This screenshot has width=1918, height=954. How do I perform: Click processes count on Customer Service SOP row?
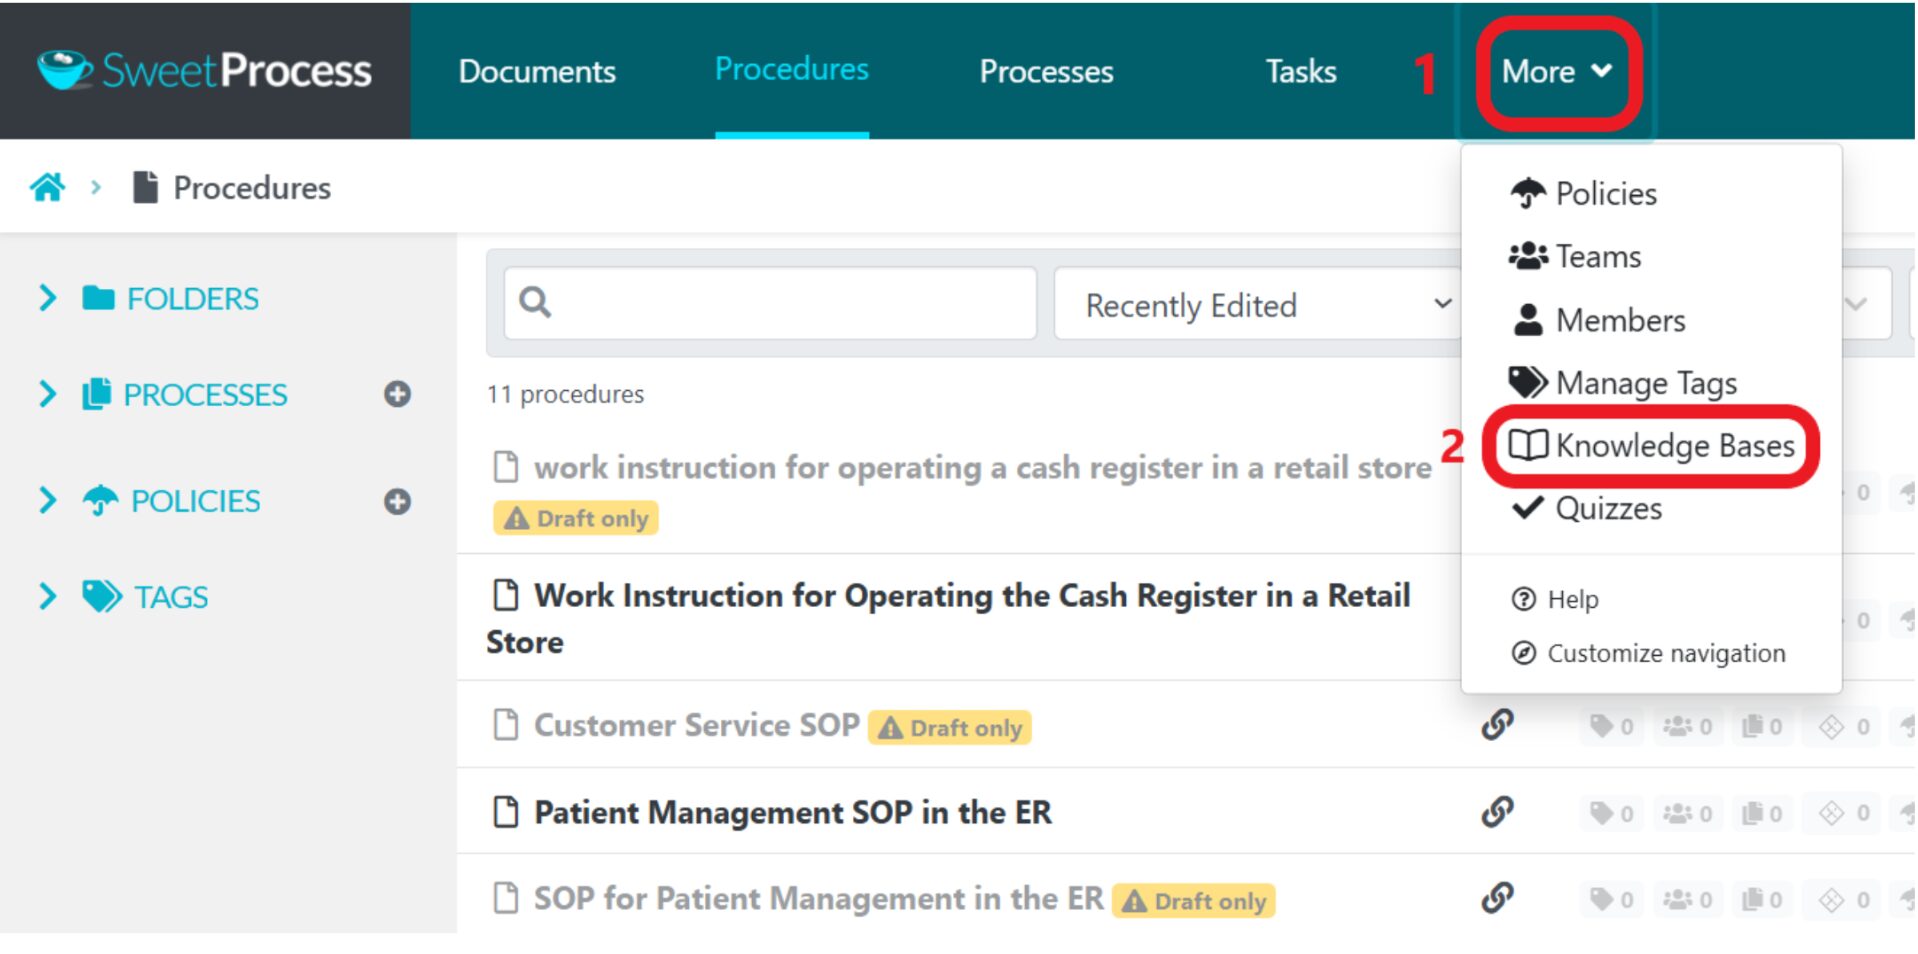point(1762,727)
